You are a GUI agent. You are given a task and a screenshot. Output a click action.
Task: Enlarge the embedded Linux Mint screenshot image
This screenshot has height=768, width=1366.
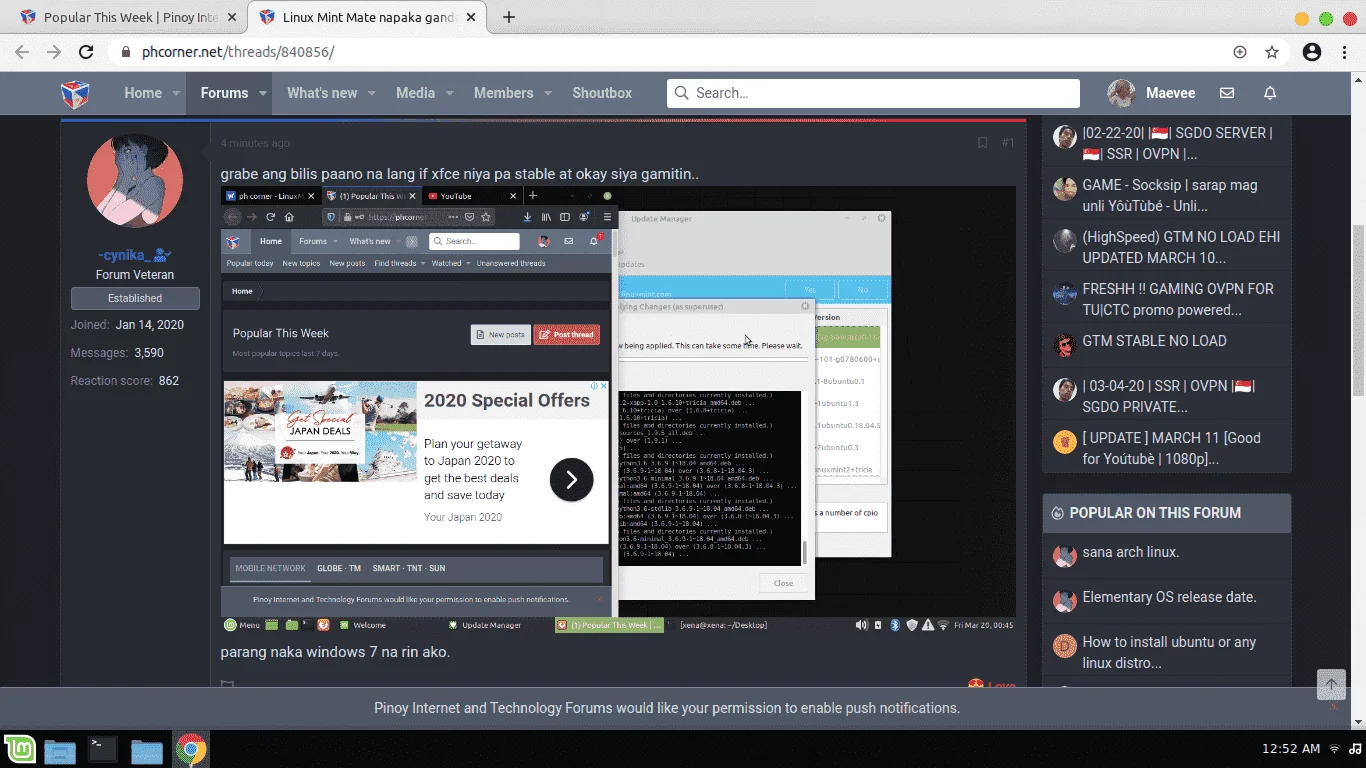618,410
